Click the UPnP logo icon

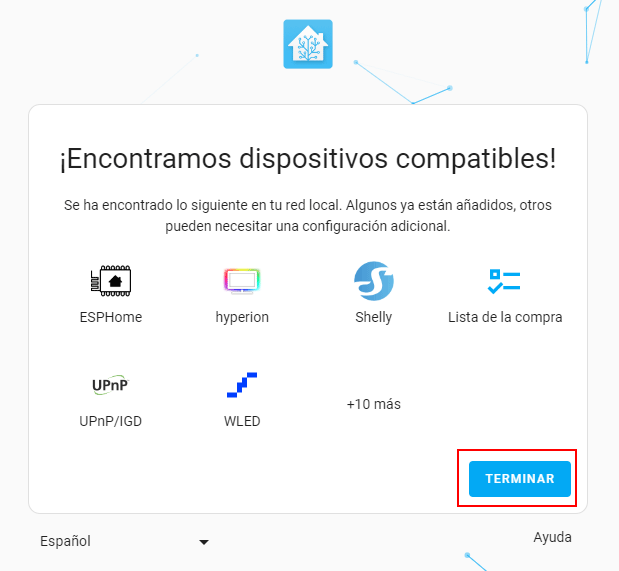(x=111, y=385)
